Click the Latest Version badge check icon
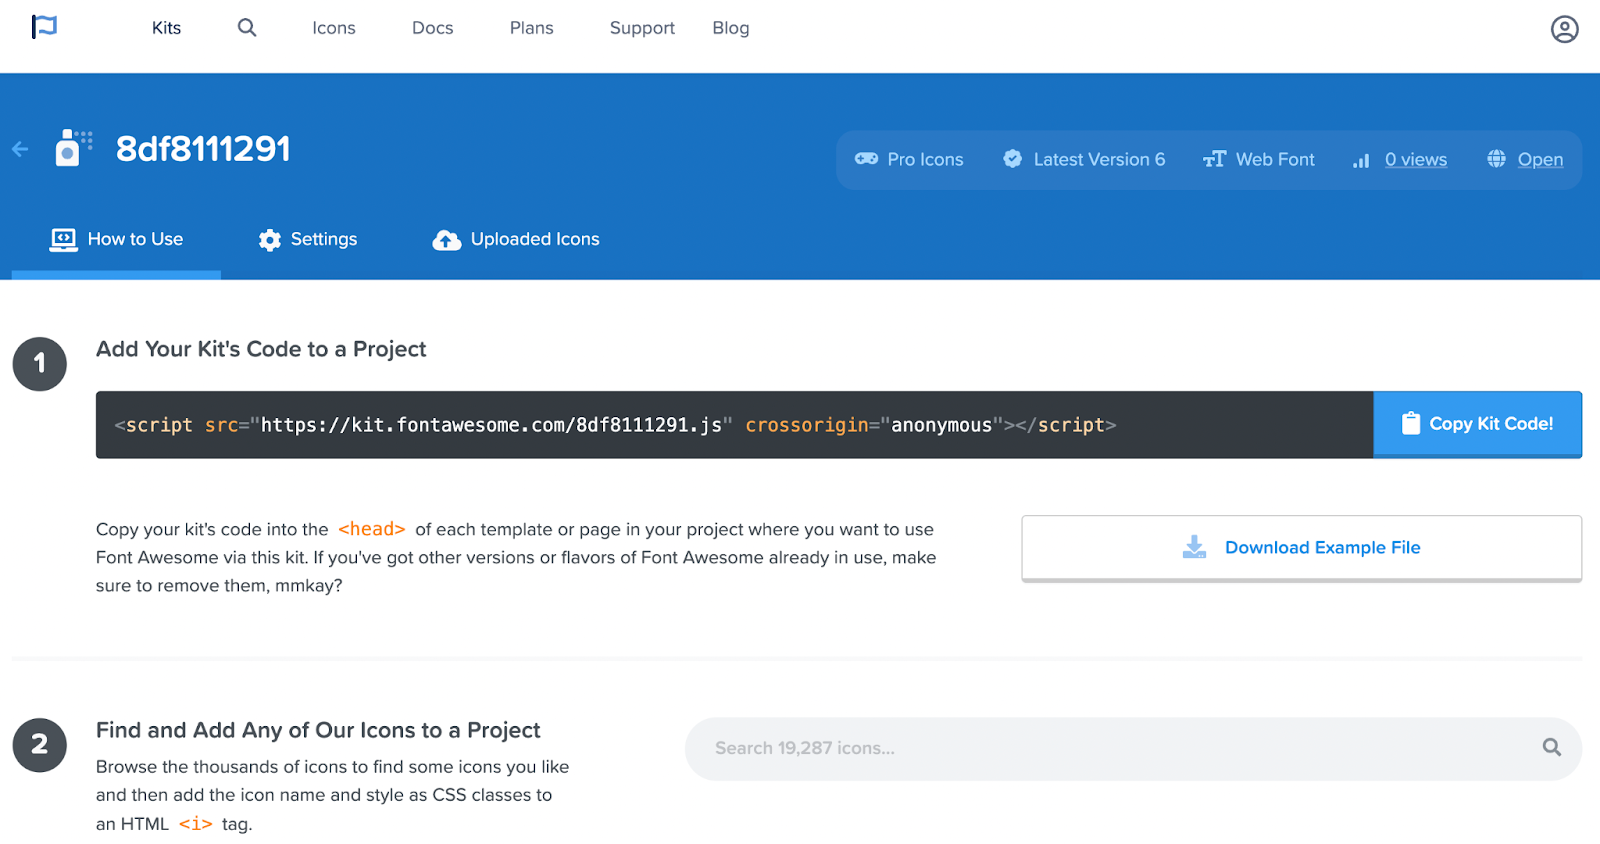This screenshot has height=844, width=1600. click(x=1013, y=159)
